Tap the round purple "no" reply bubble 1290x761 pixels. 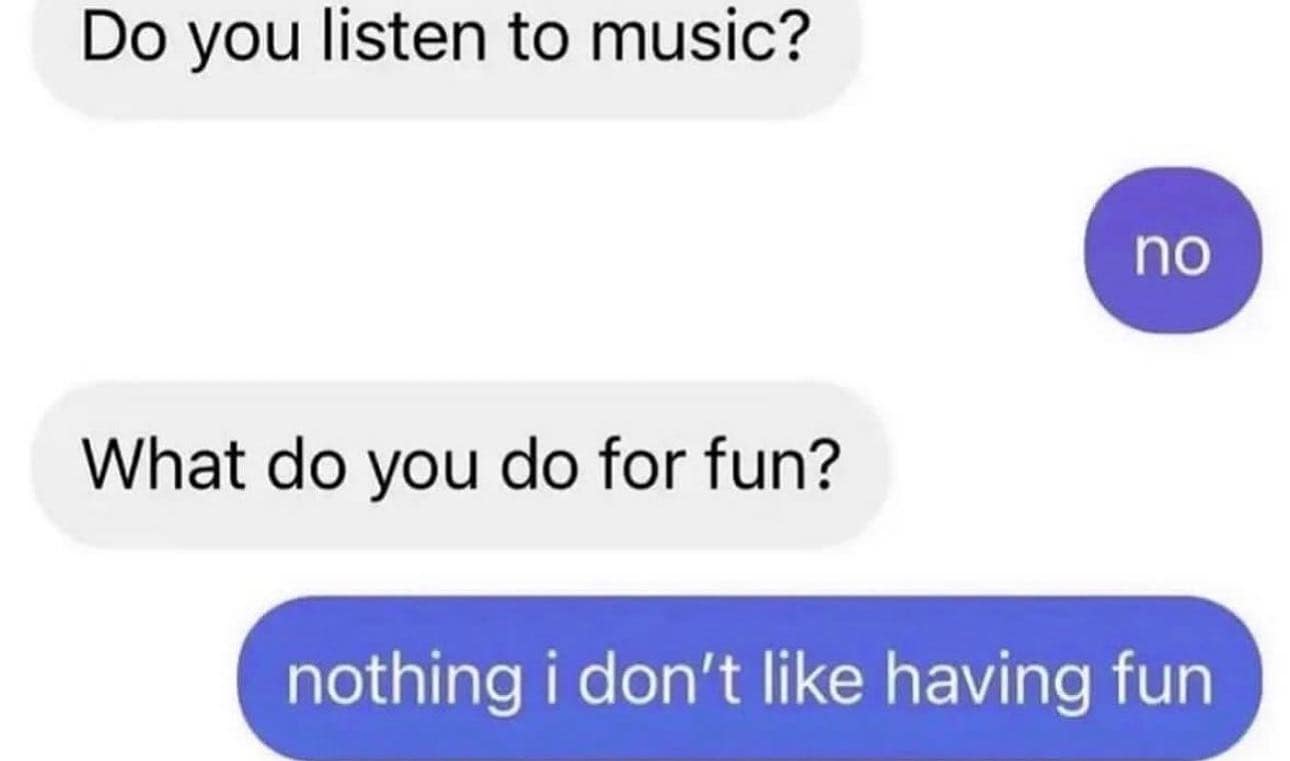click(x=1173, y=251)
